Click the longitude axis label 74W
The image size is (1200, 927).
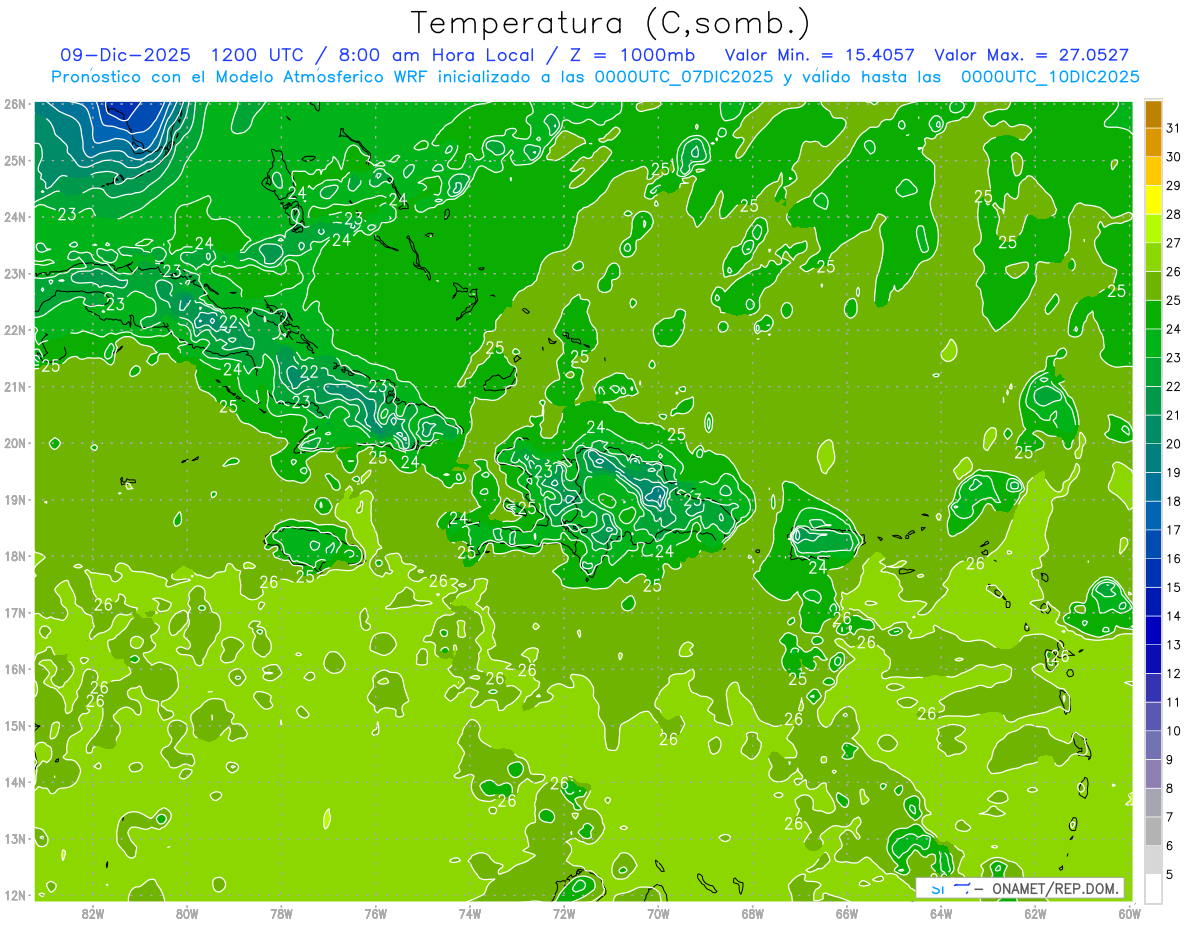click(x=470, y=914)
